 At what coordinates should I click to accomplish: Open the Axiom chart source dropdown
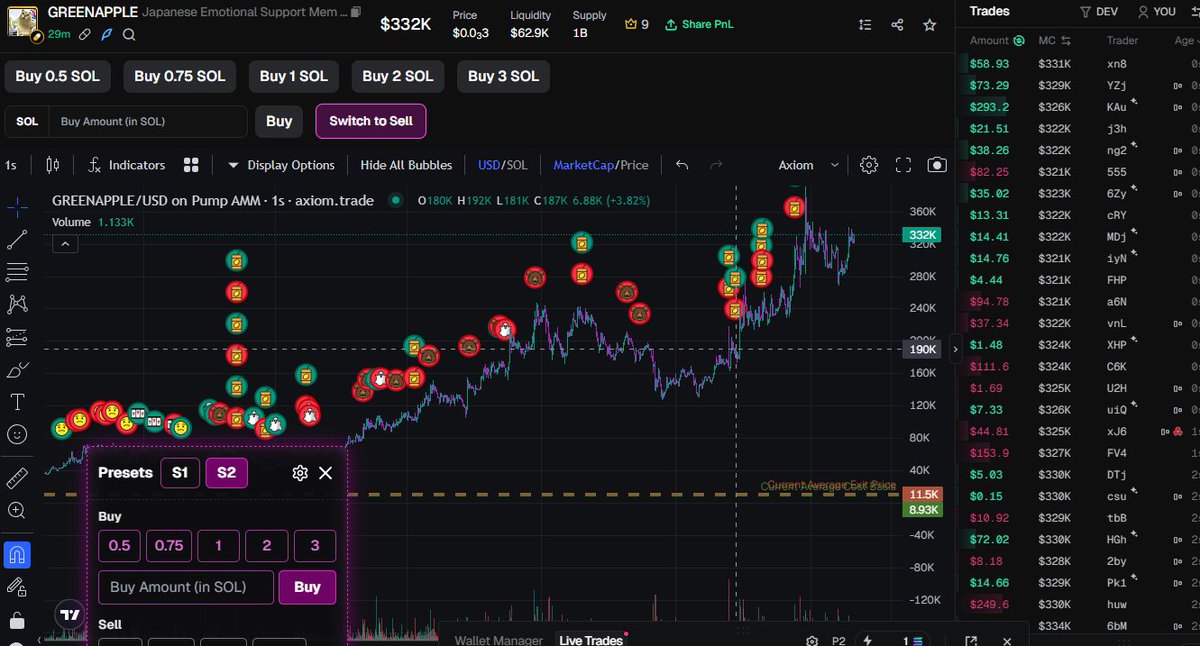tap(812, 165)
